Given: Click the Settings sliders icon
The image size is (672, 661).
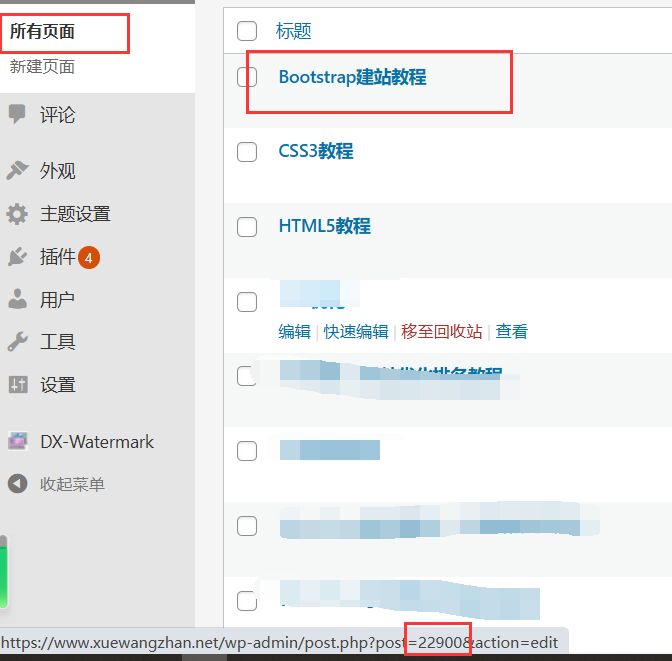Looking at the screenshot, I should click(x=17, y=385).
